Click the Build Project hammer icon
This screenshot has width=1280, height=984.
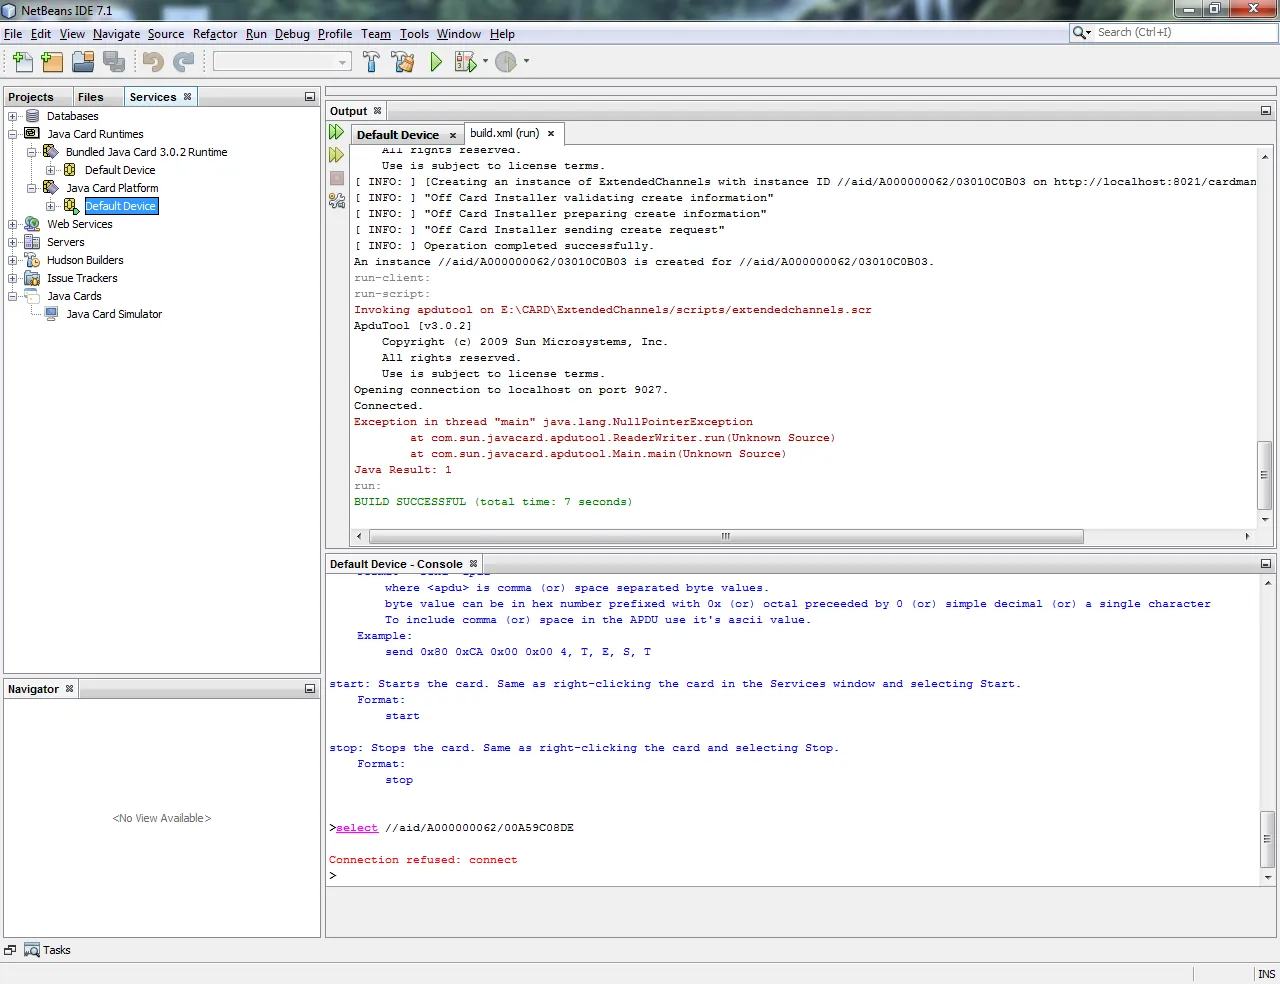pos(371,62)
